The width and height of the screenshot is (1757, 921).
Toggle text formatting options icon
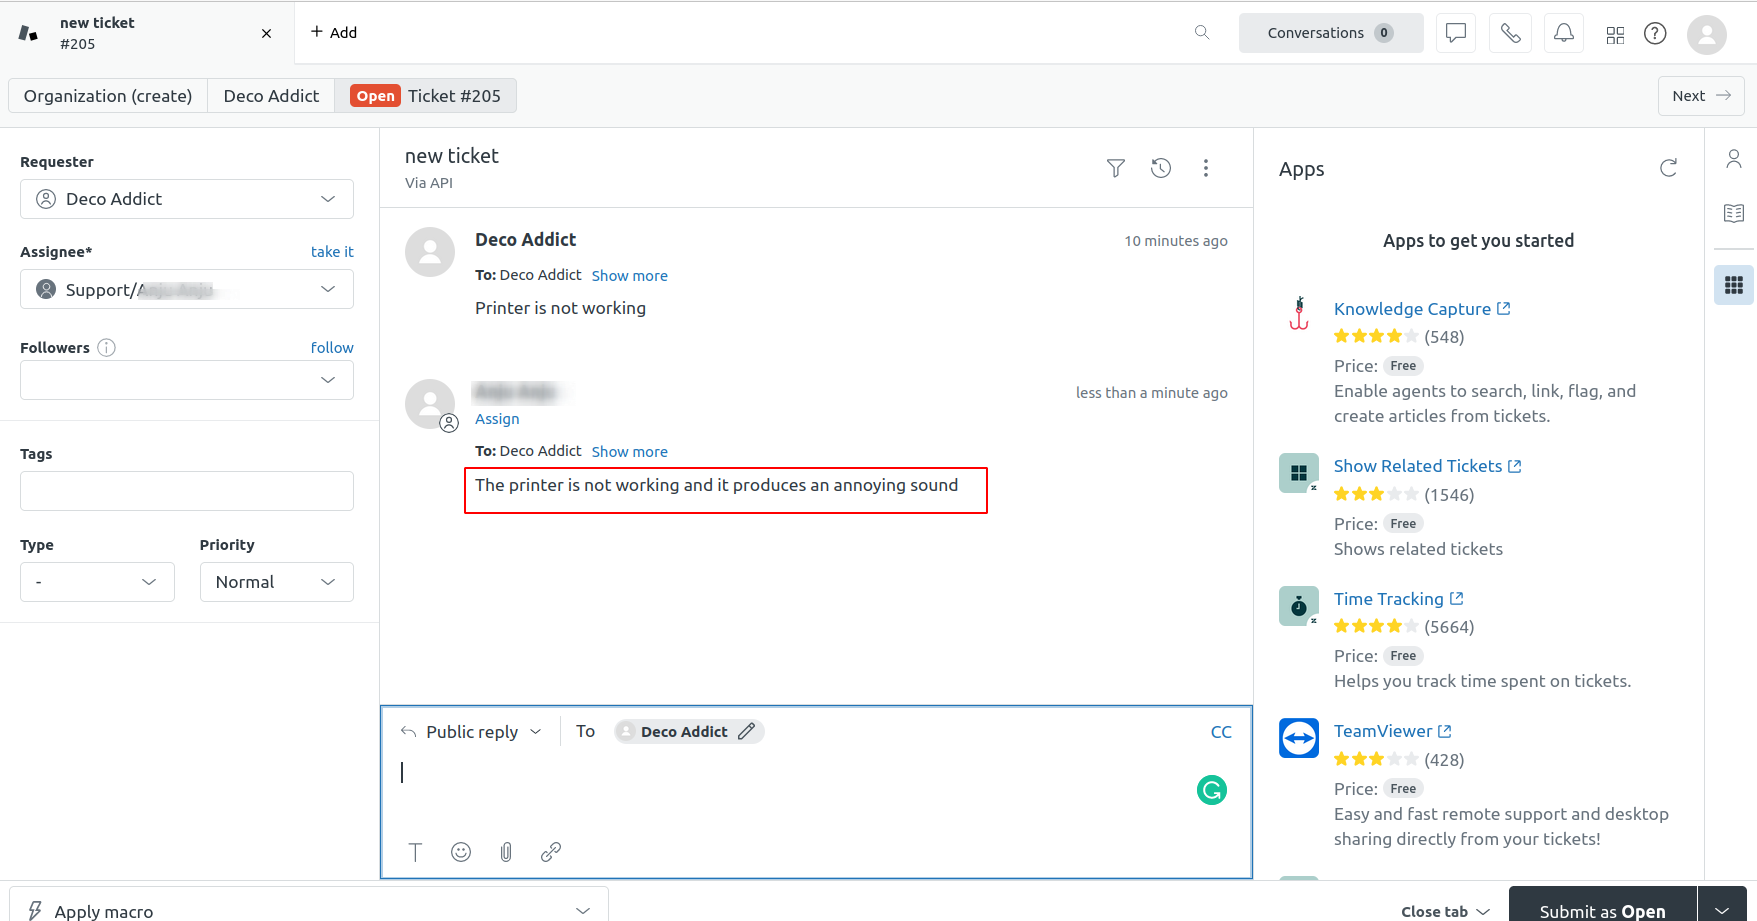(416, 852)
